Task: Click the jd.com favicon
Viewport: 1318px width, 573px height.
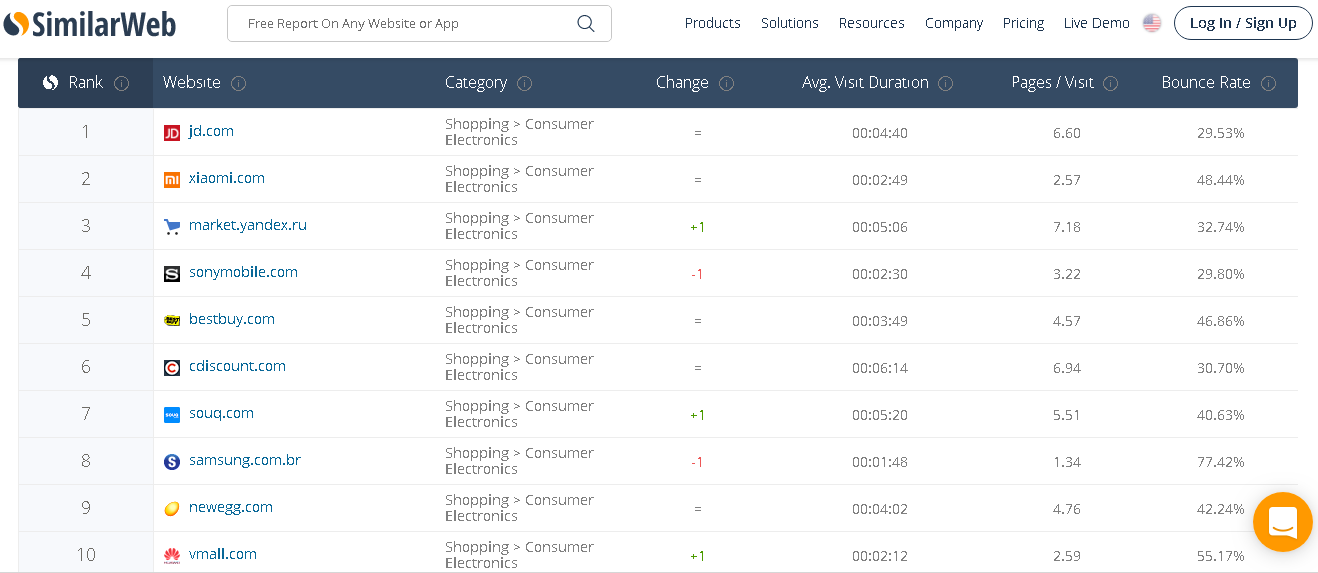Action: tap(172, 132)
